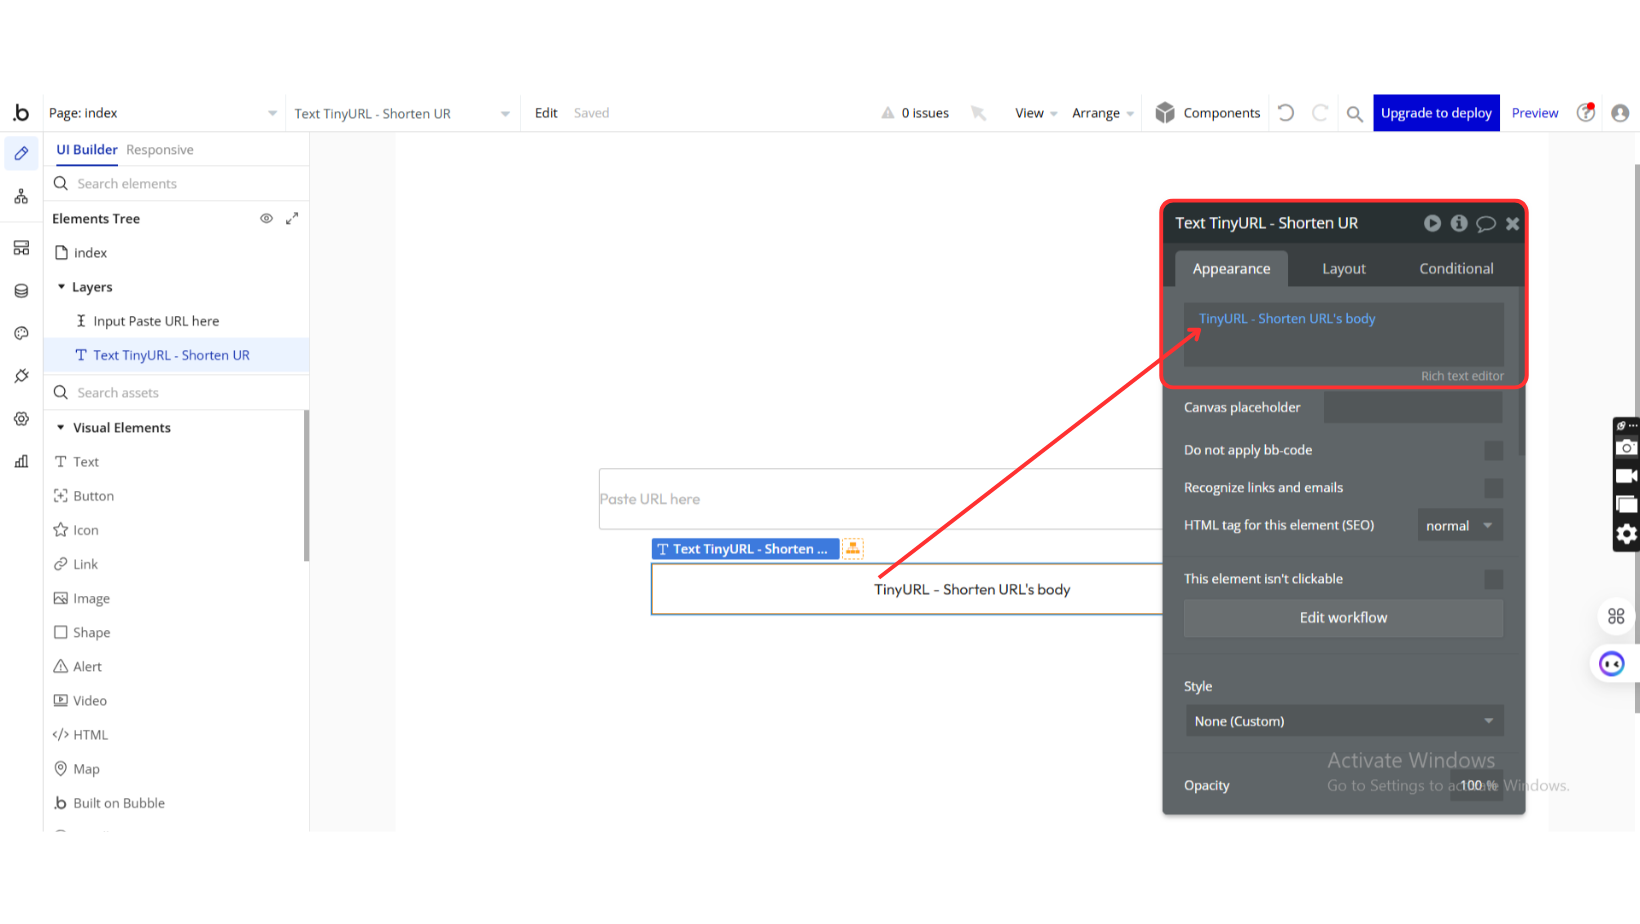Select the Appearance tab

tap(1231, 269)
